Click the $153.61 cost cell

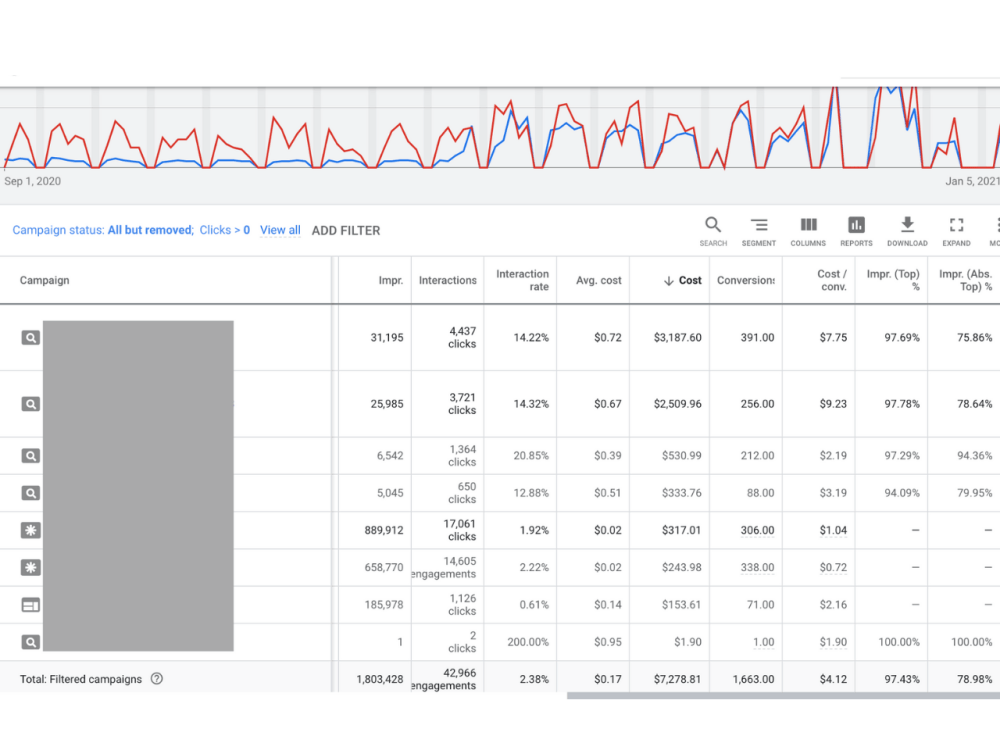(x=681, y=605)
